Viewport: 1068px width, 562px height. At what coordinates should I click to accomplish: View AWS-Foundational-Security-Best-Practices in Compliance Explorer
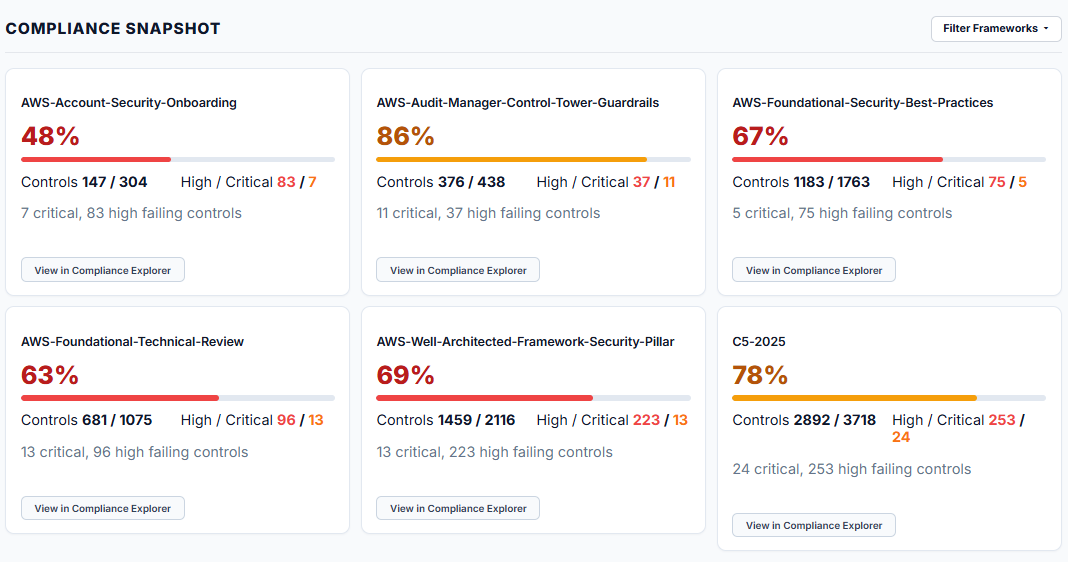click(814, 270)
